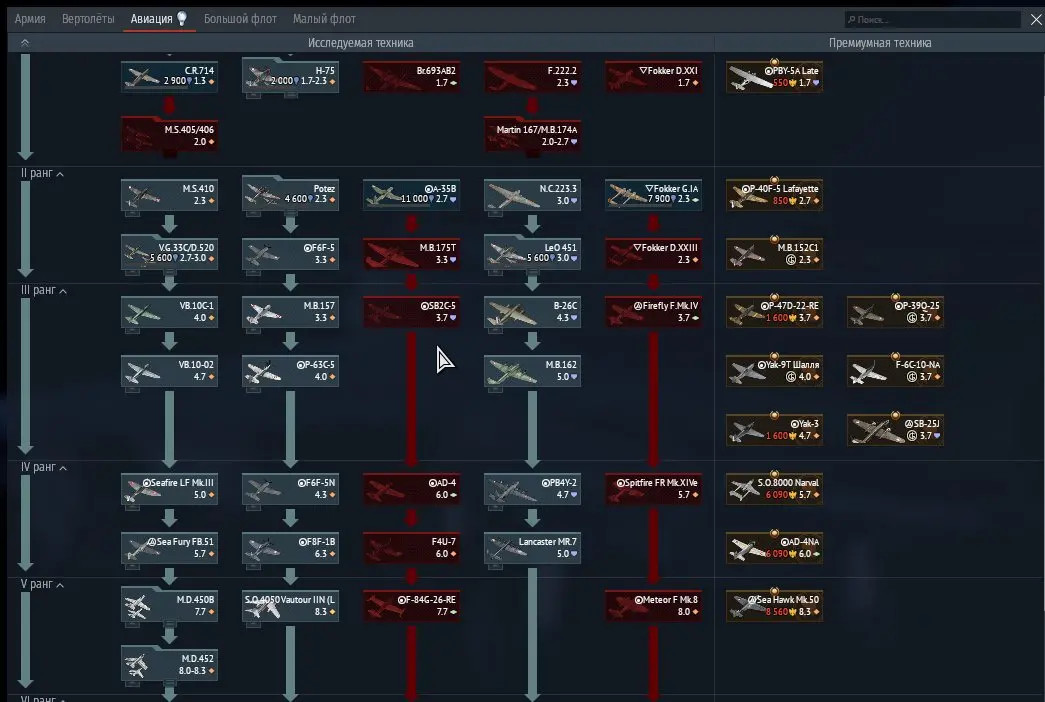The height and width of the screenshot is (702, 1045).
Task: Select premium P-39Q-25 card
Action: click(895, 311)
